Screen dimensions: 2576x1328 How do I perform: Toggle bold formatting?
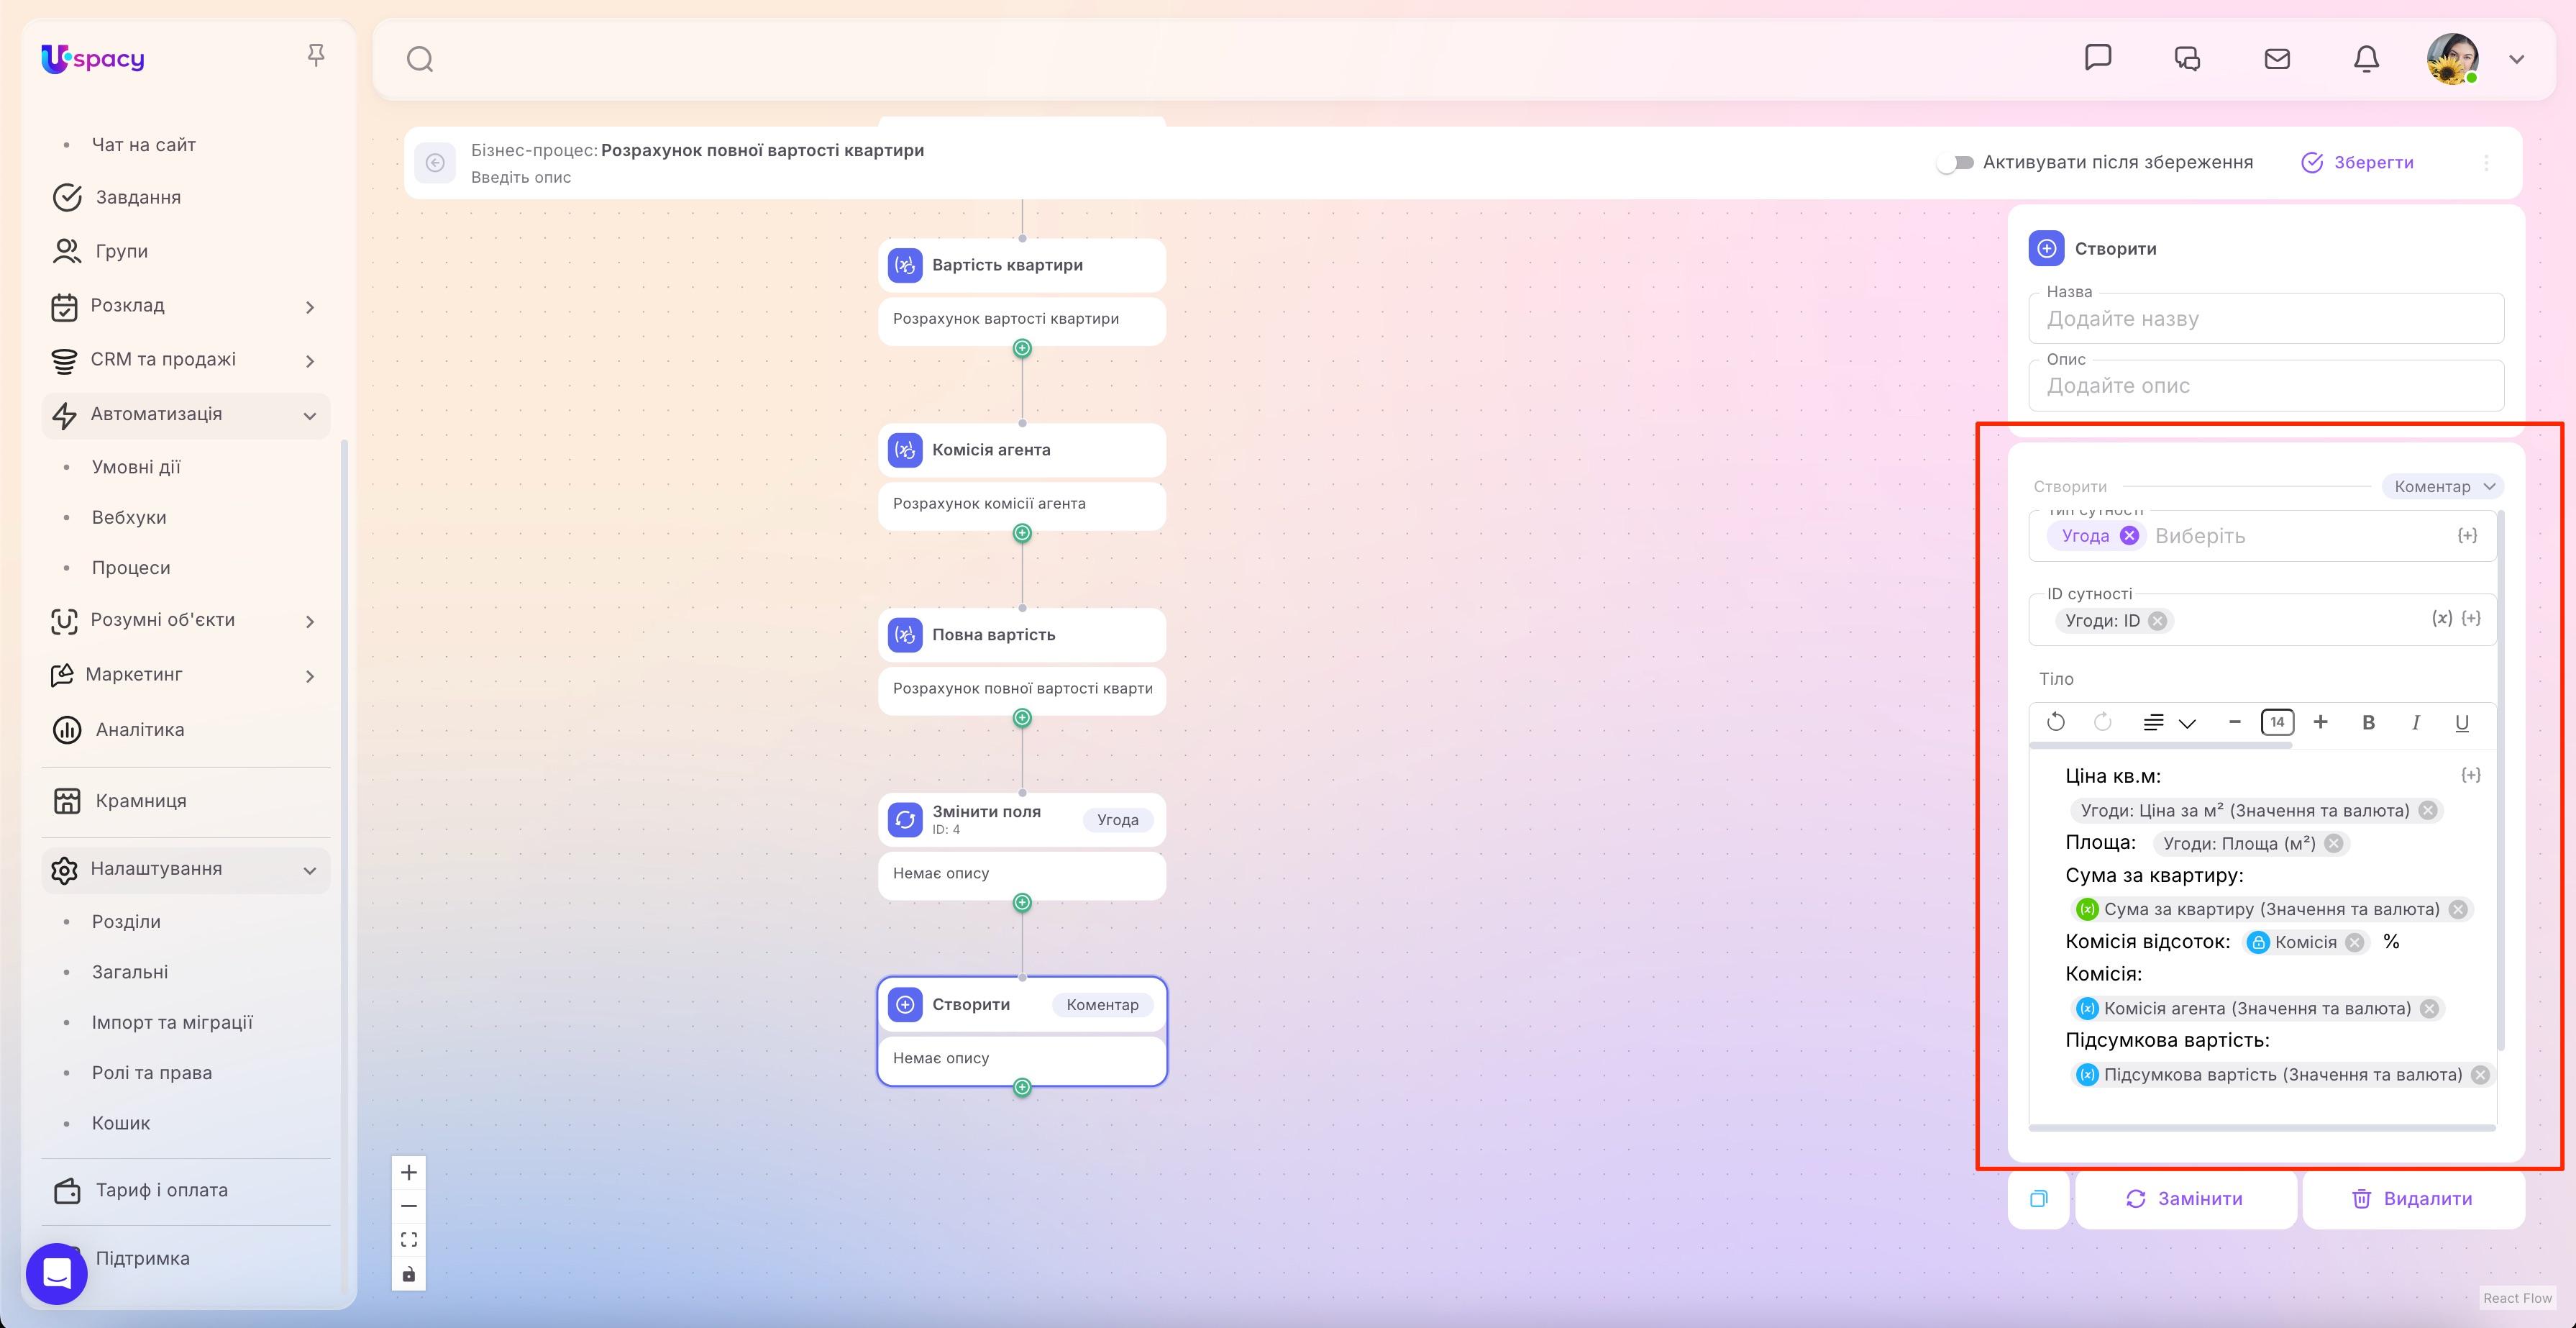click(2368, 723)
